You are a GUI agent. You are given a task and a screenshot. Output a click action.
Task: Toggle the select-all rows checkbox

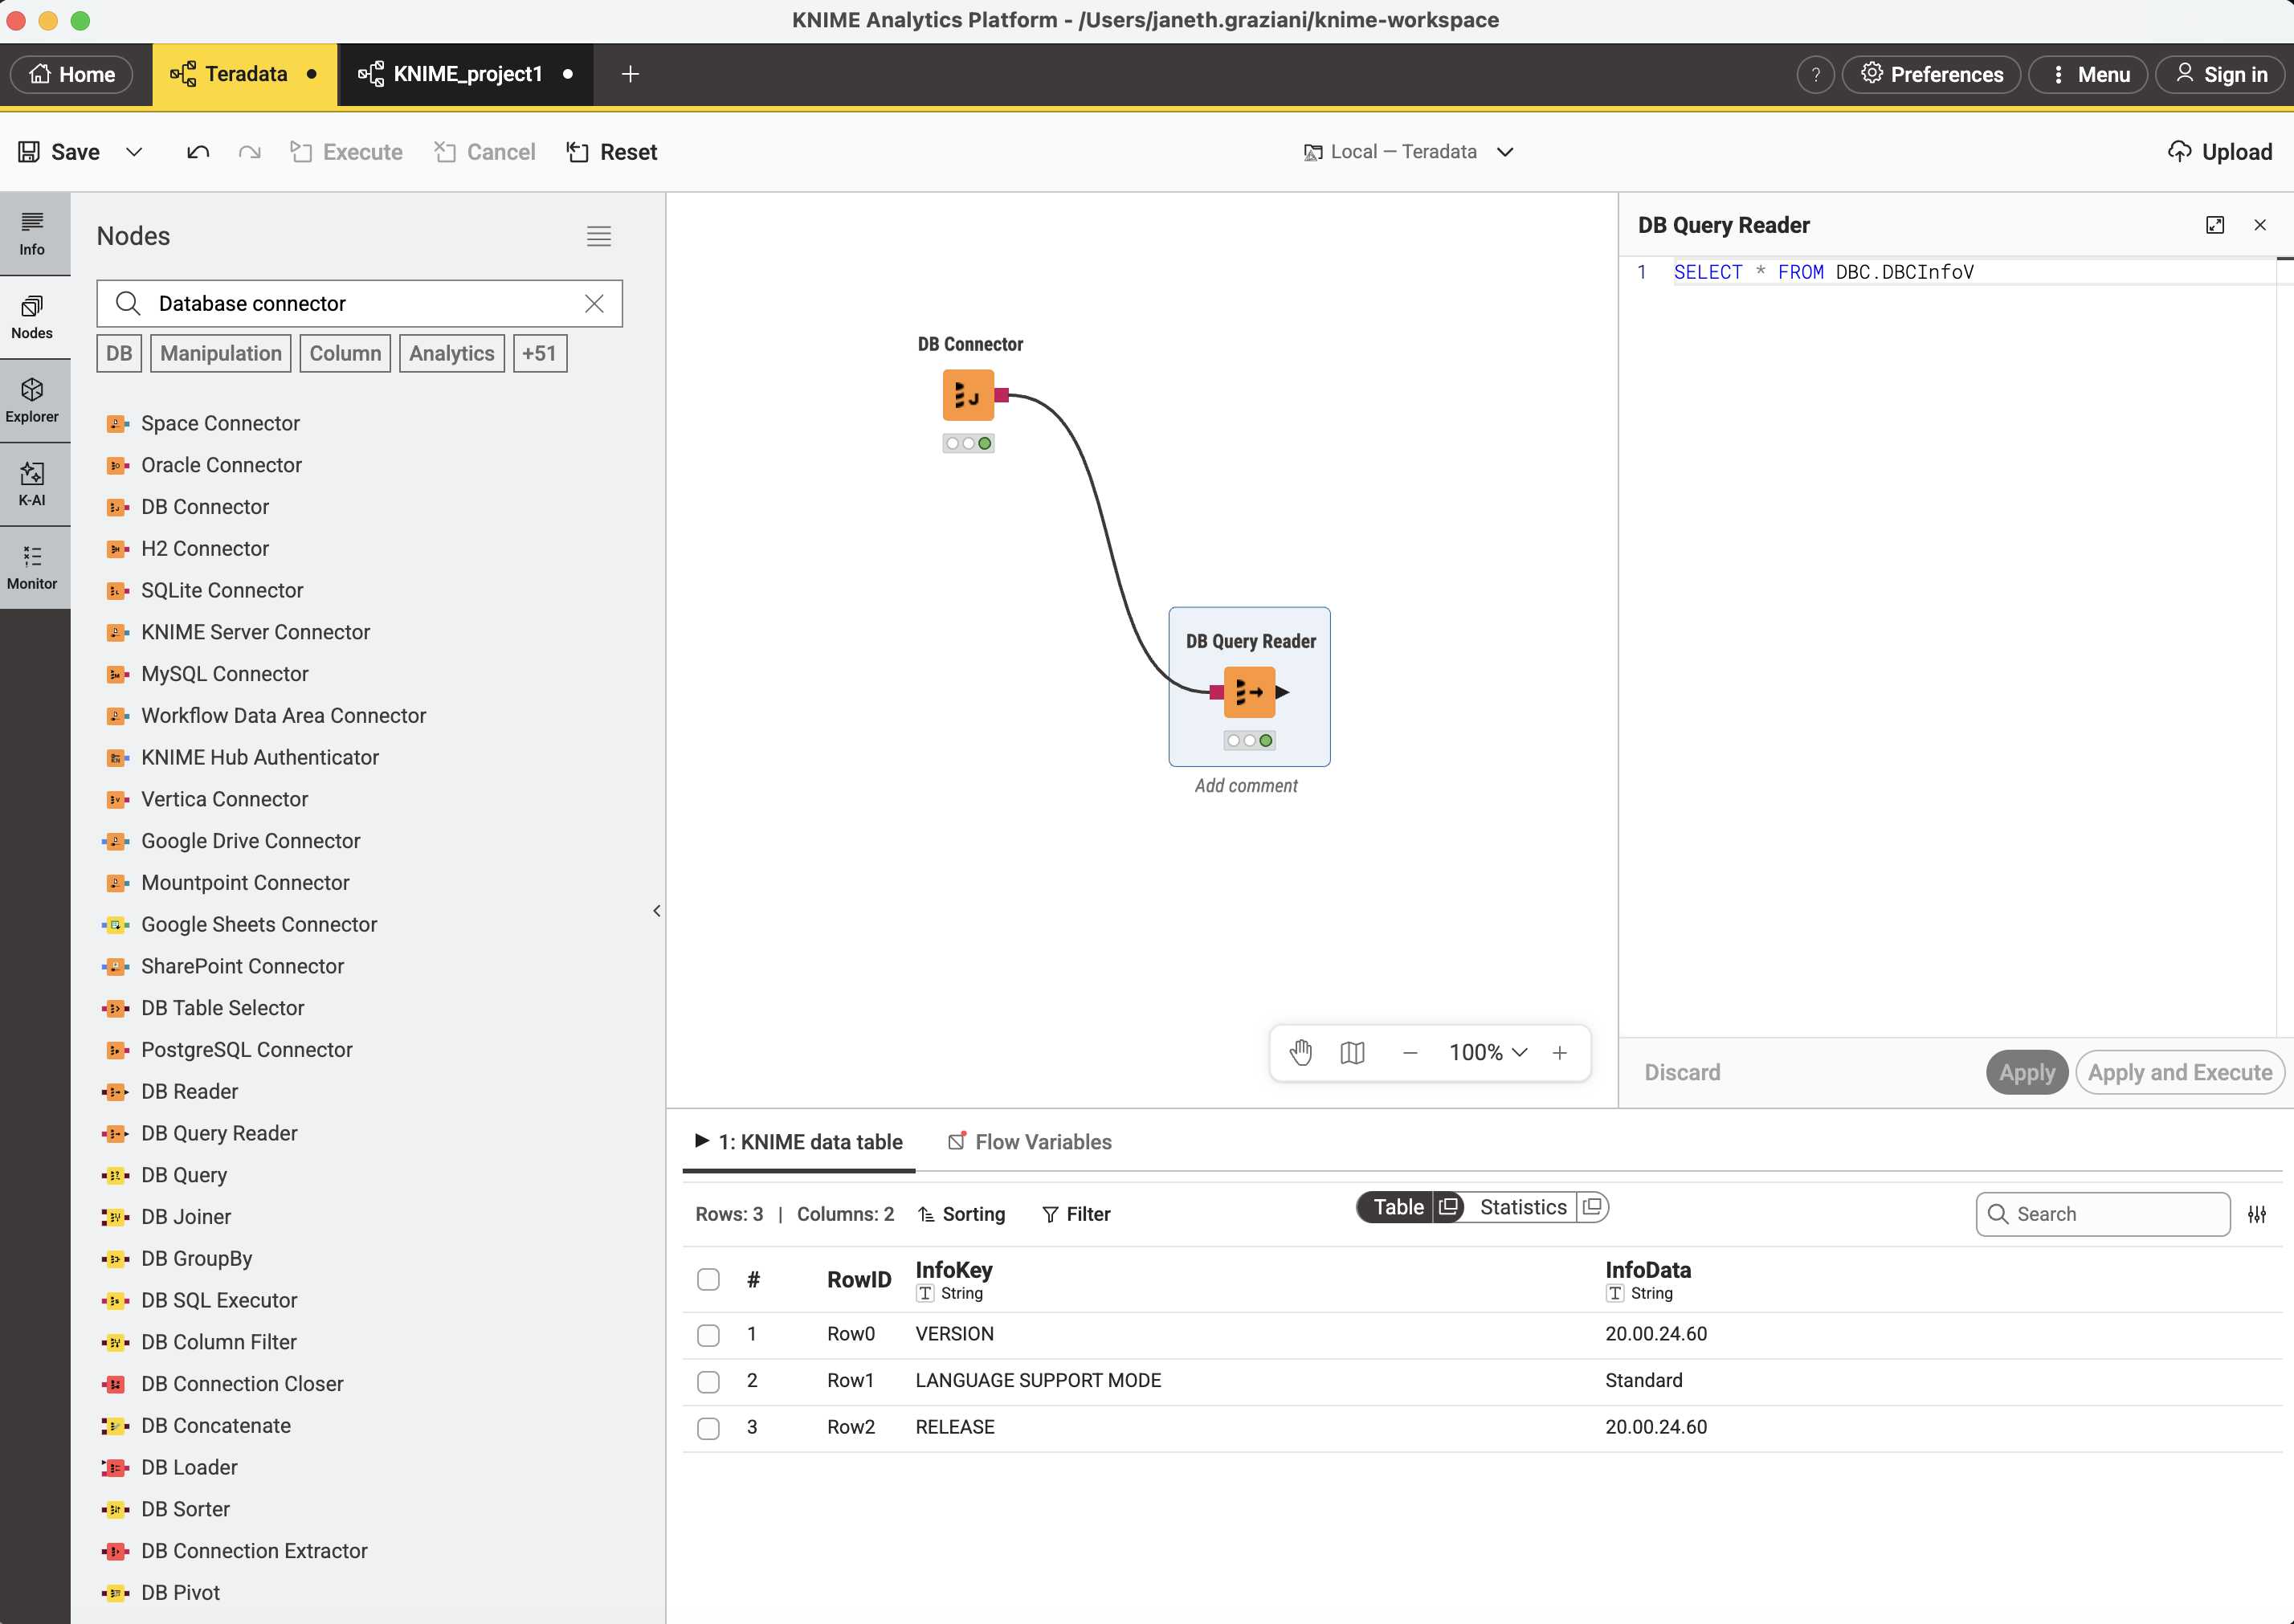[x=708, y=1280]
